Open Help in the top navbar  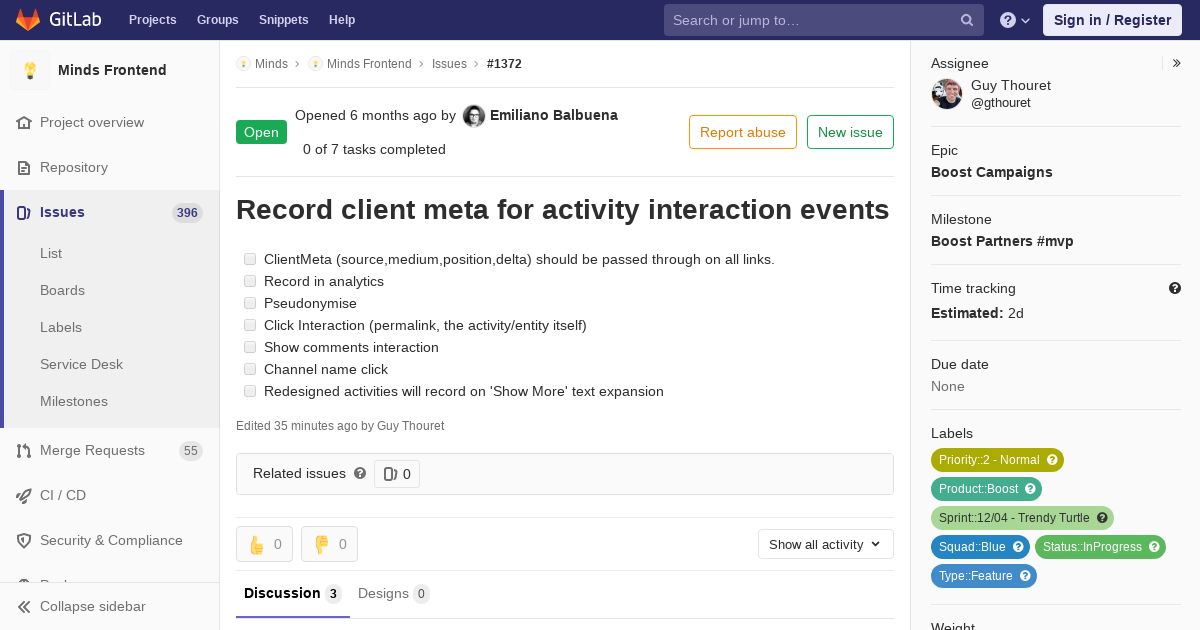pos(342,20)
